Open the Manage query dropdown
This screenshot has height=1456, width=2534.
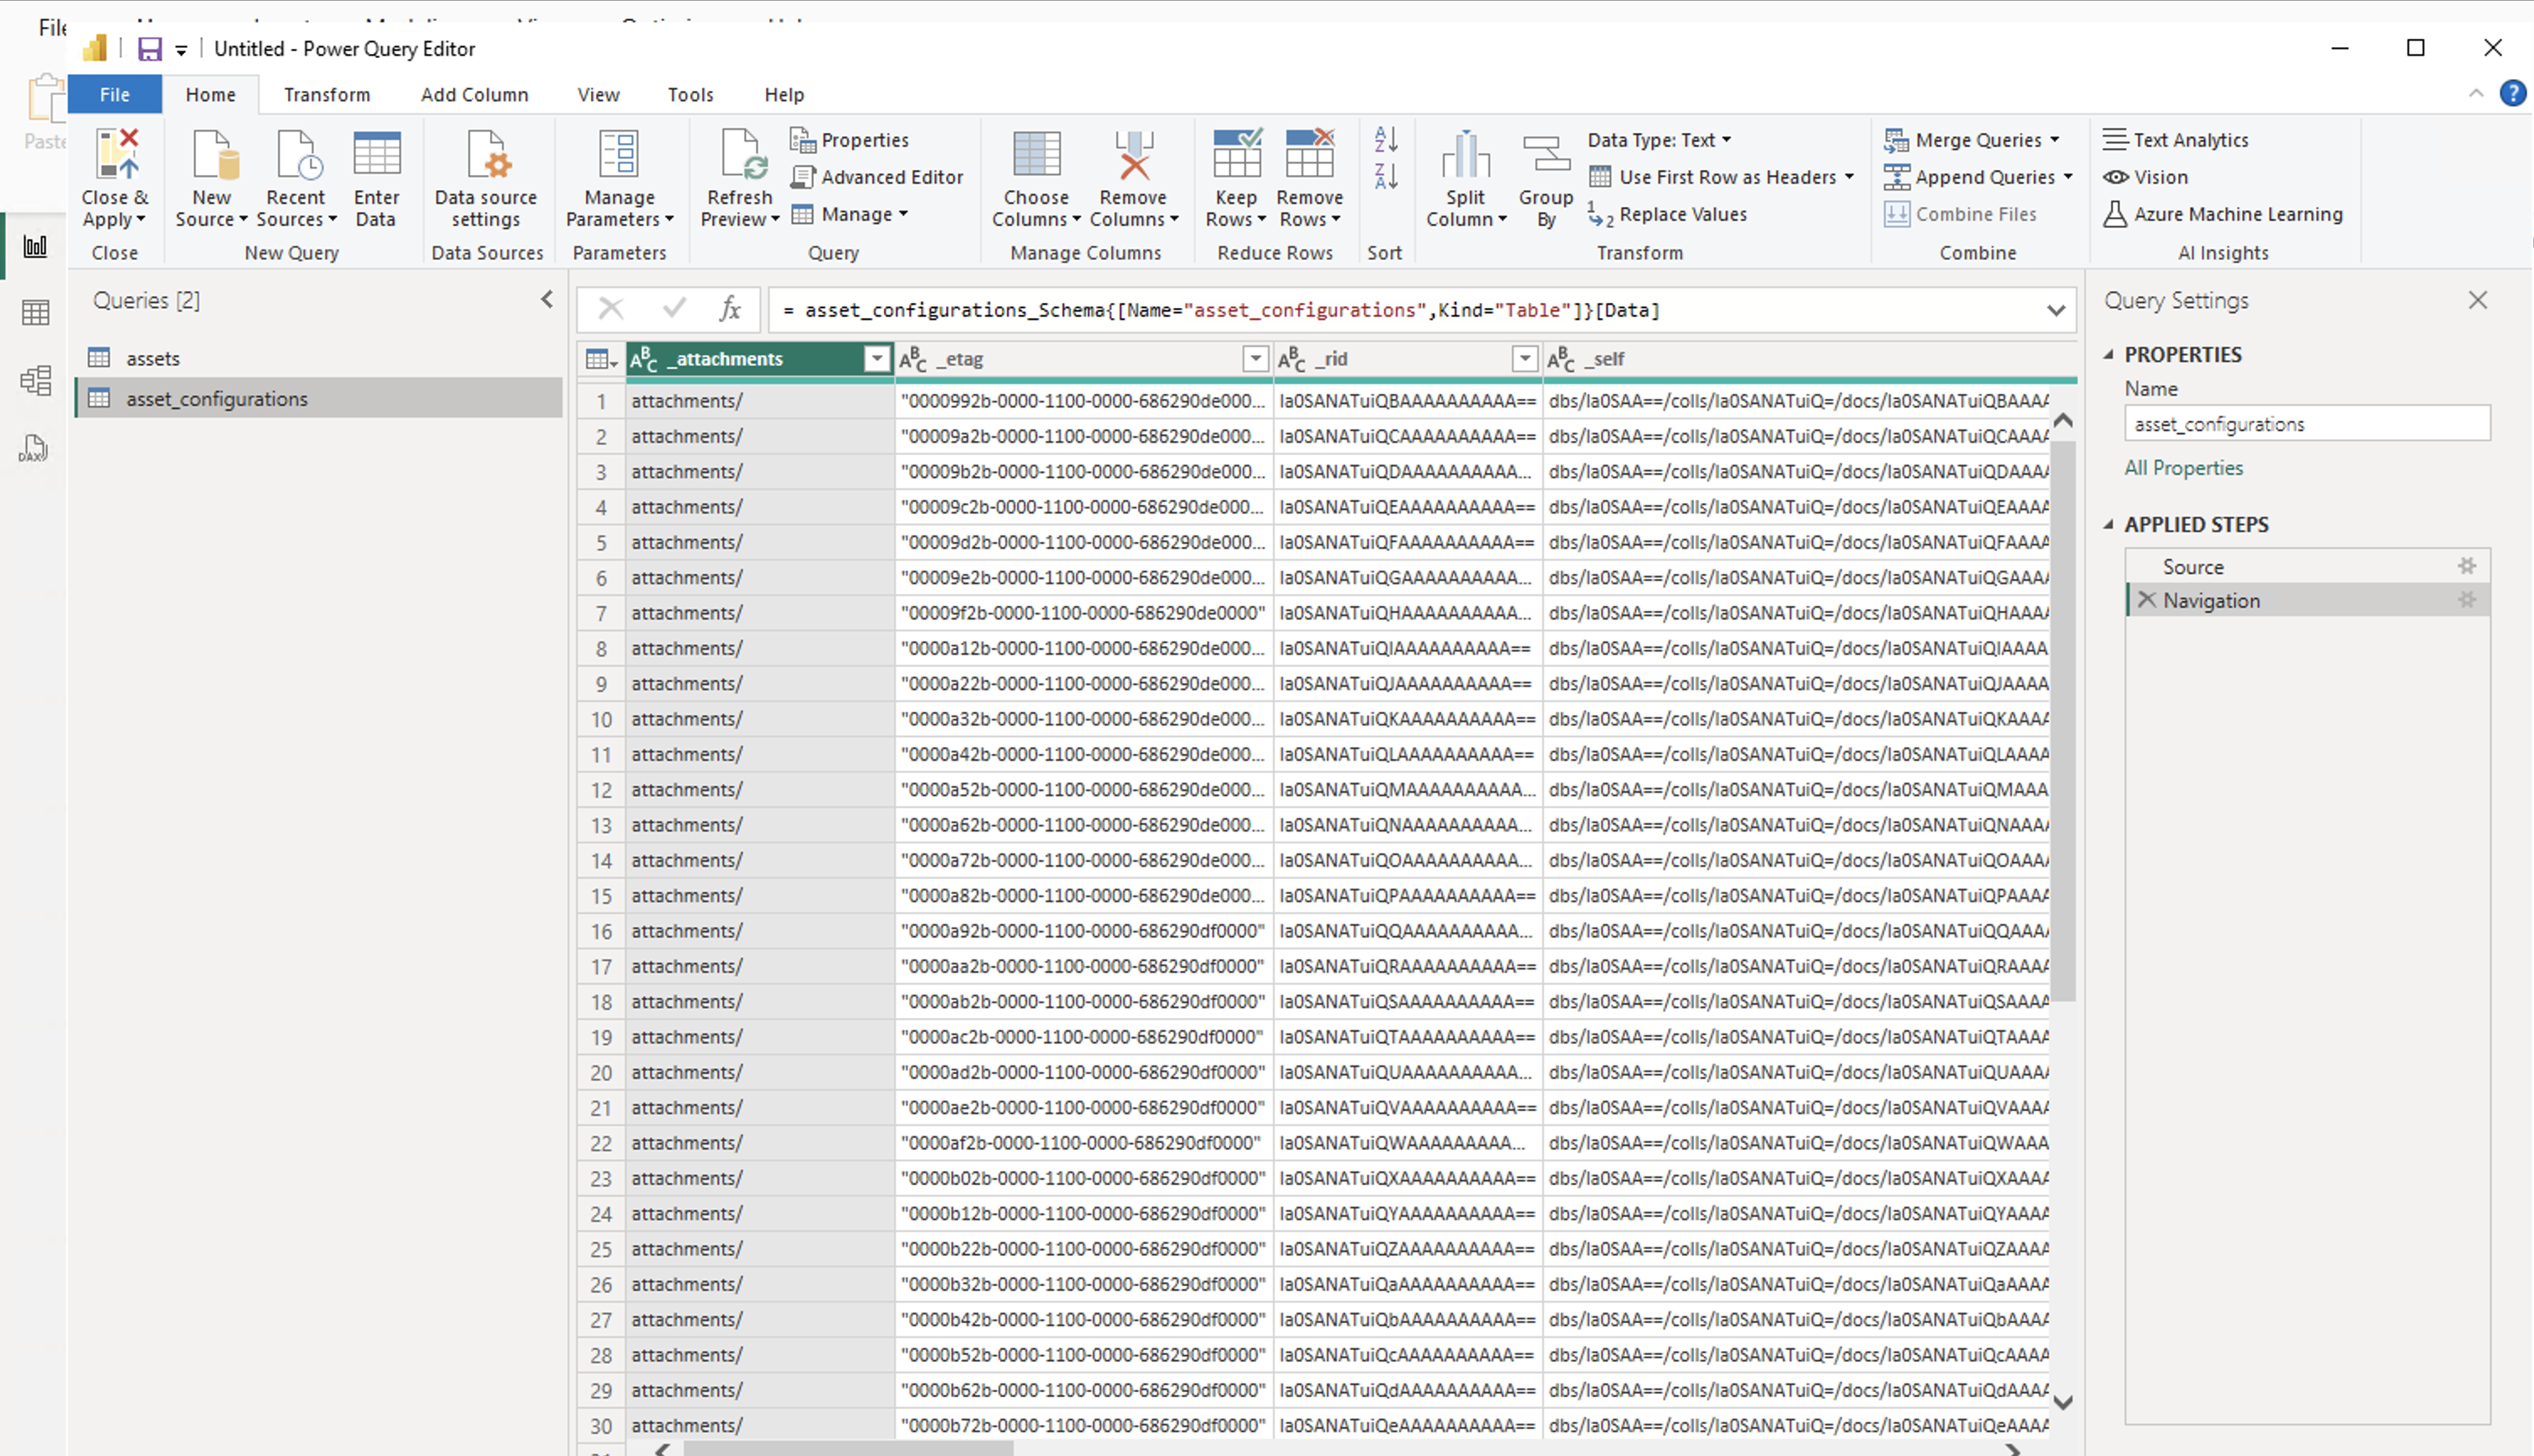point(850,214)
